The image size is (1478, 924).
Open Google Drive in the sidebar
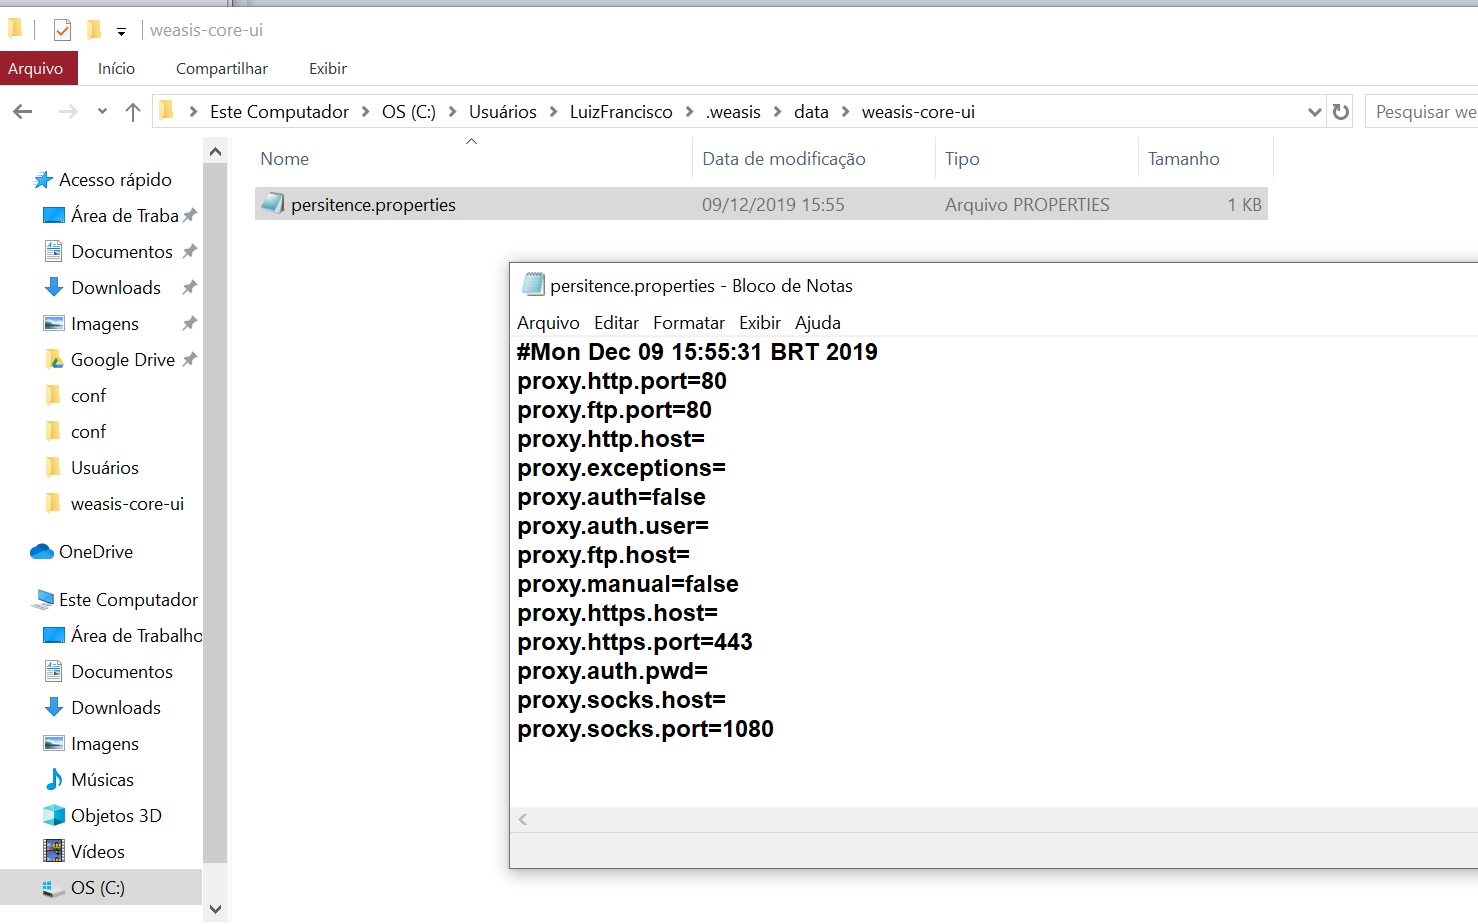click(x=122, y=359)
